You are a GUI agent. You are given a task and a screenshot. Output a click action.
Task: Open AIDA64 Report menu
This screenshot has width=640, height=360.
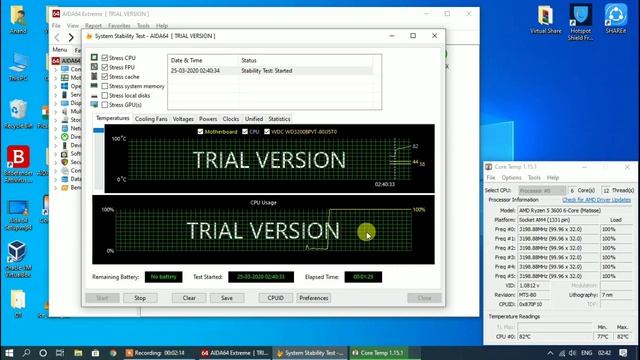93,26
